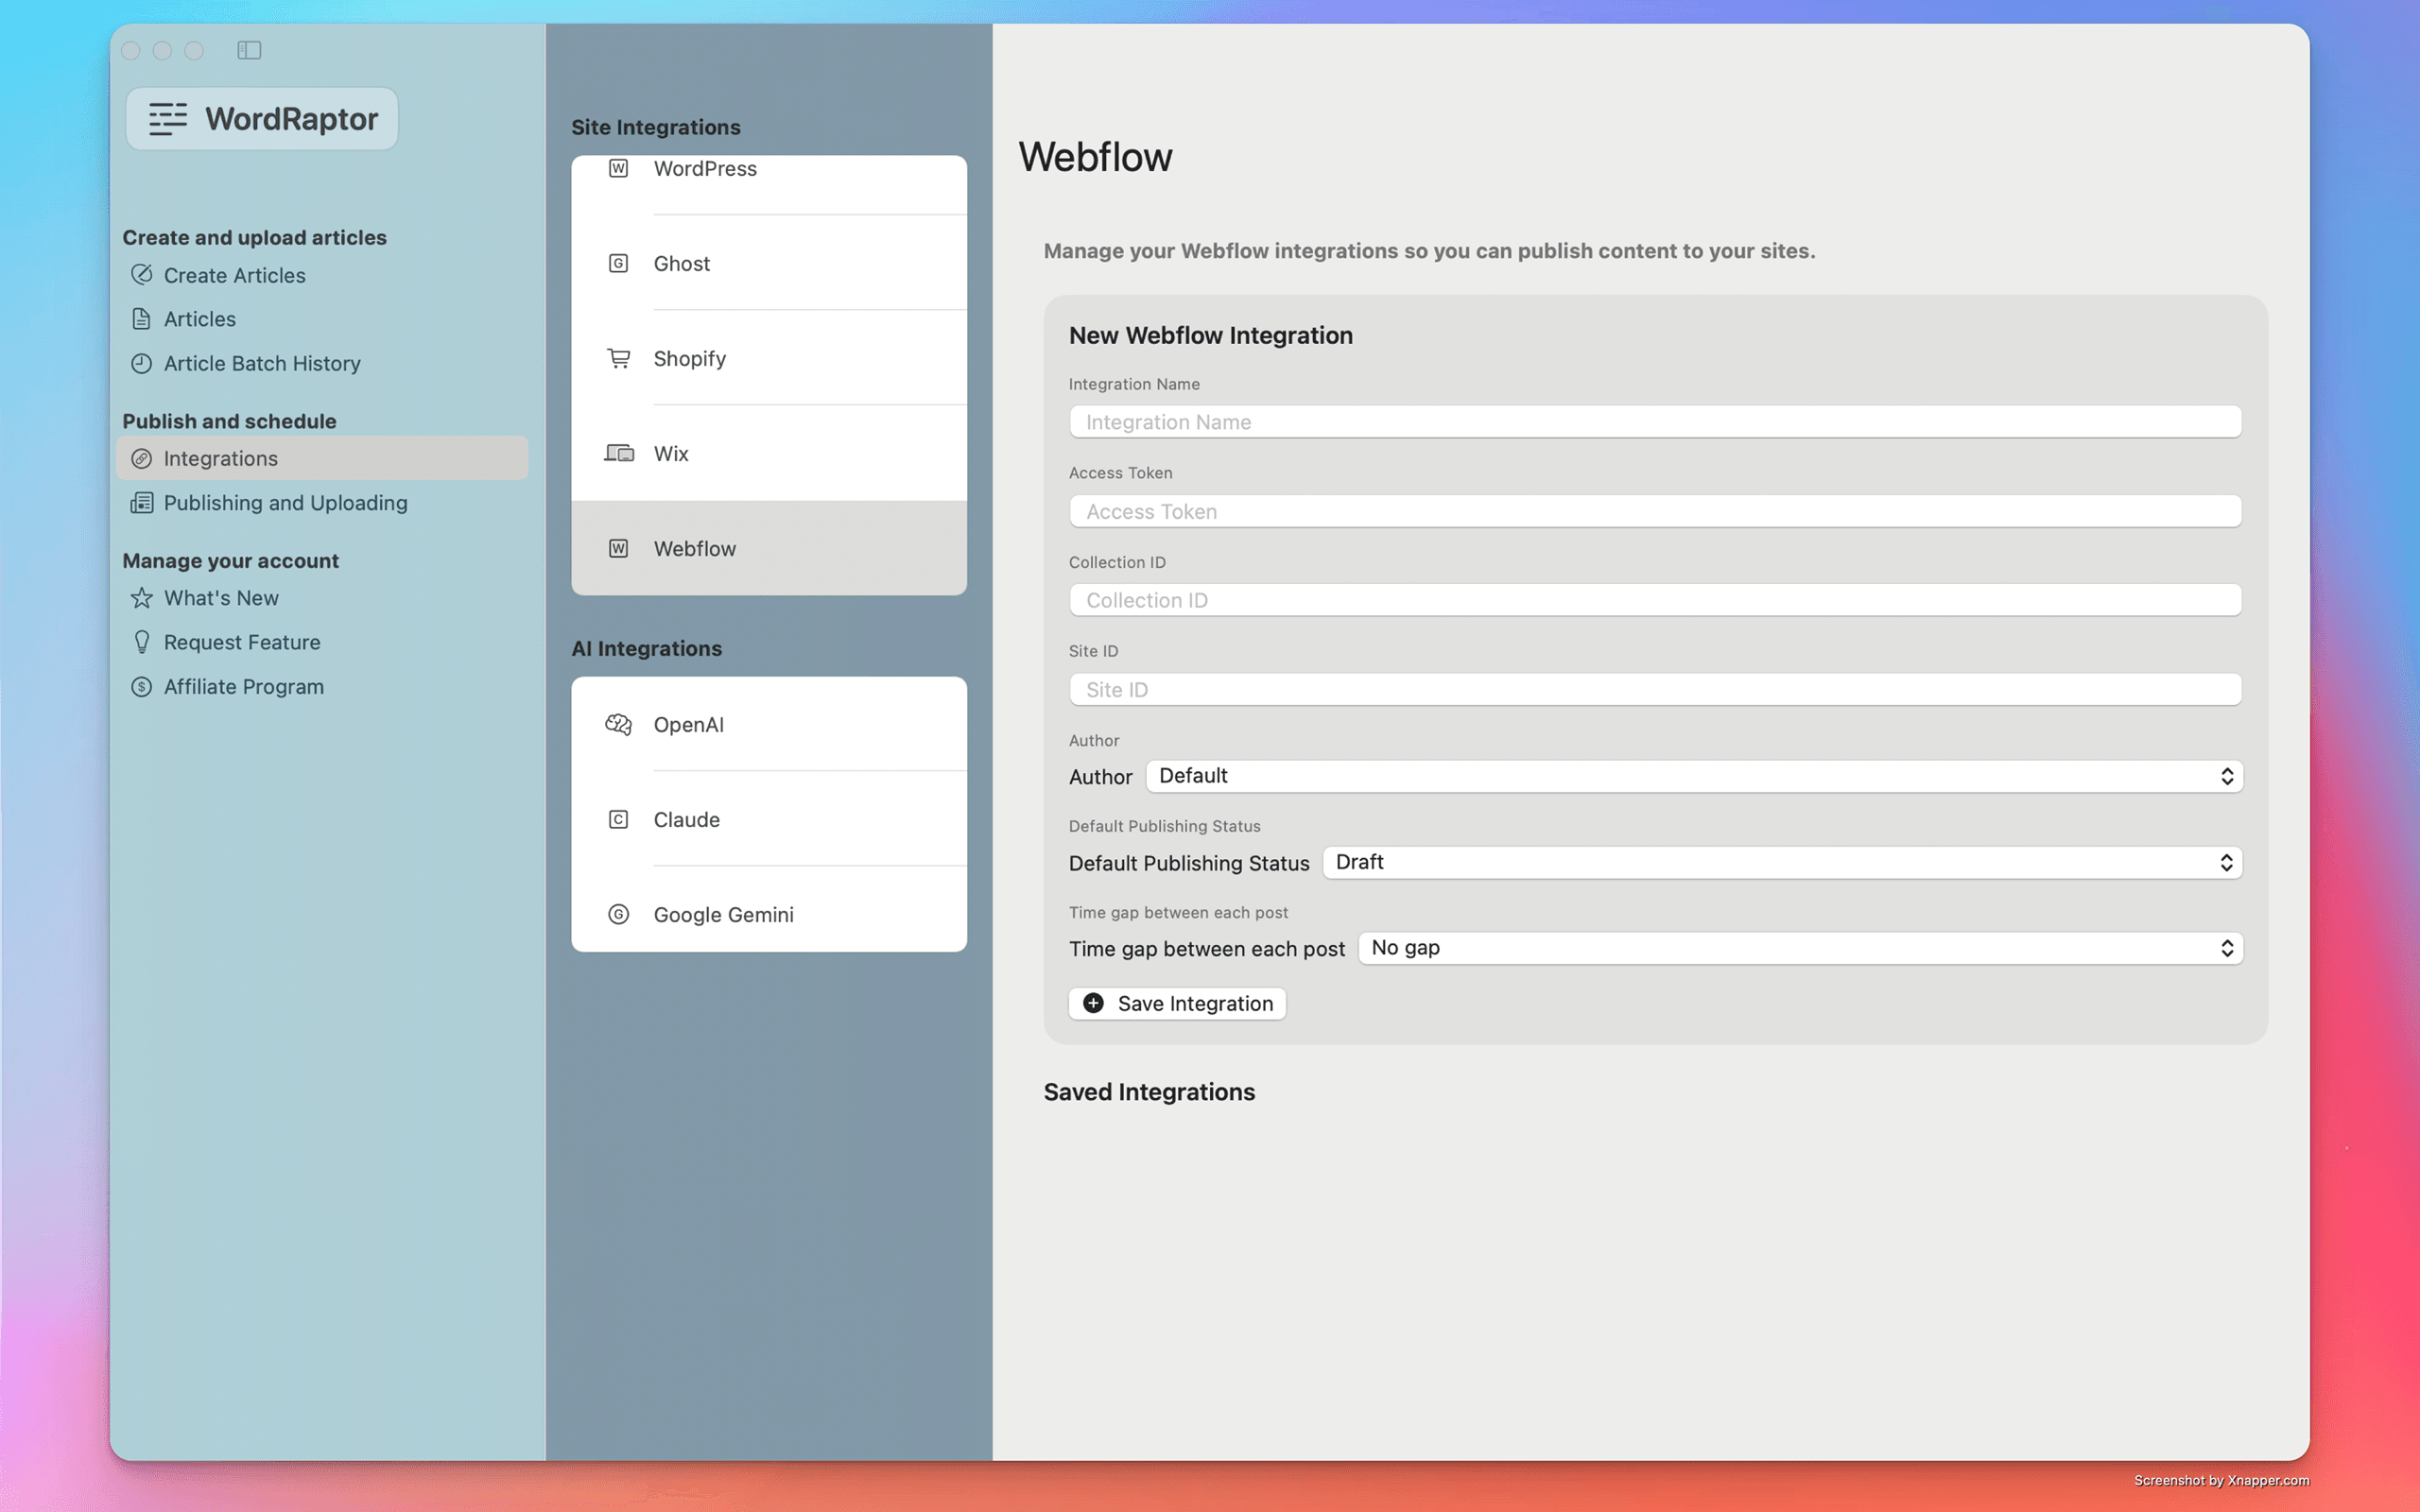
Task: Select the Ghost integration
Action: [769, 263]
